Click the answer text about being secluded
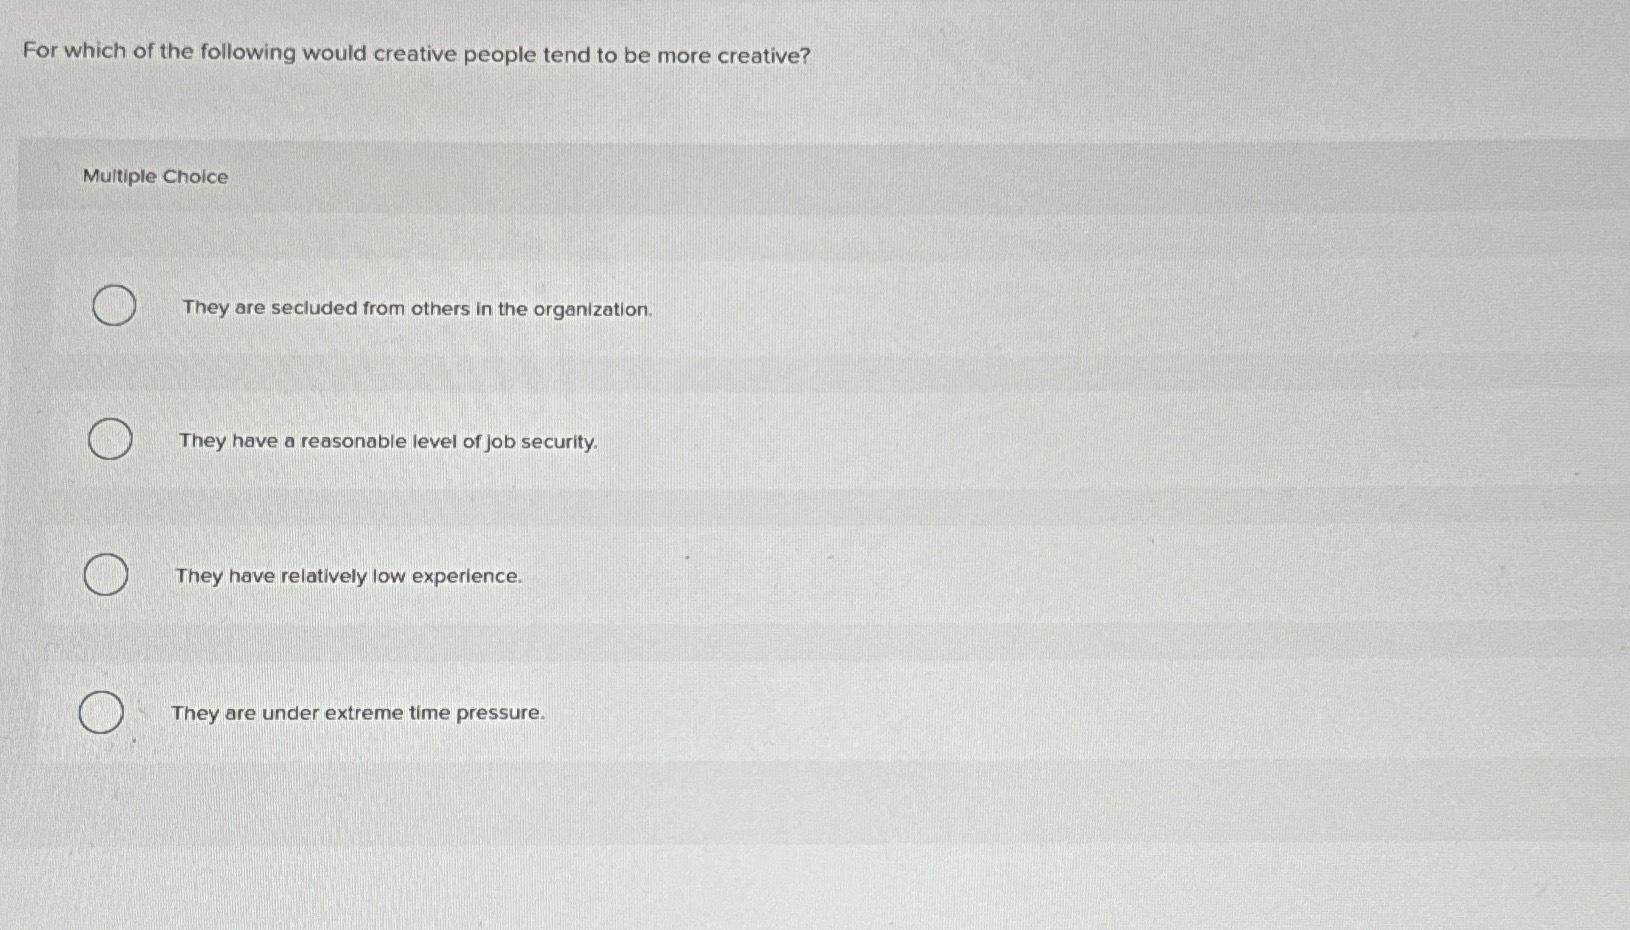 (418, 309)
